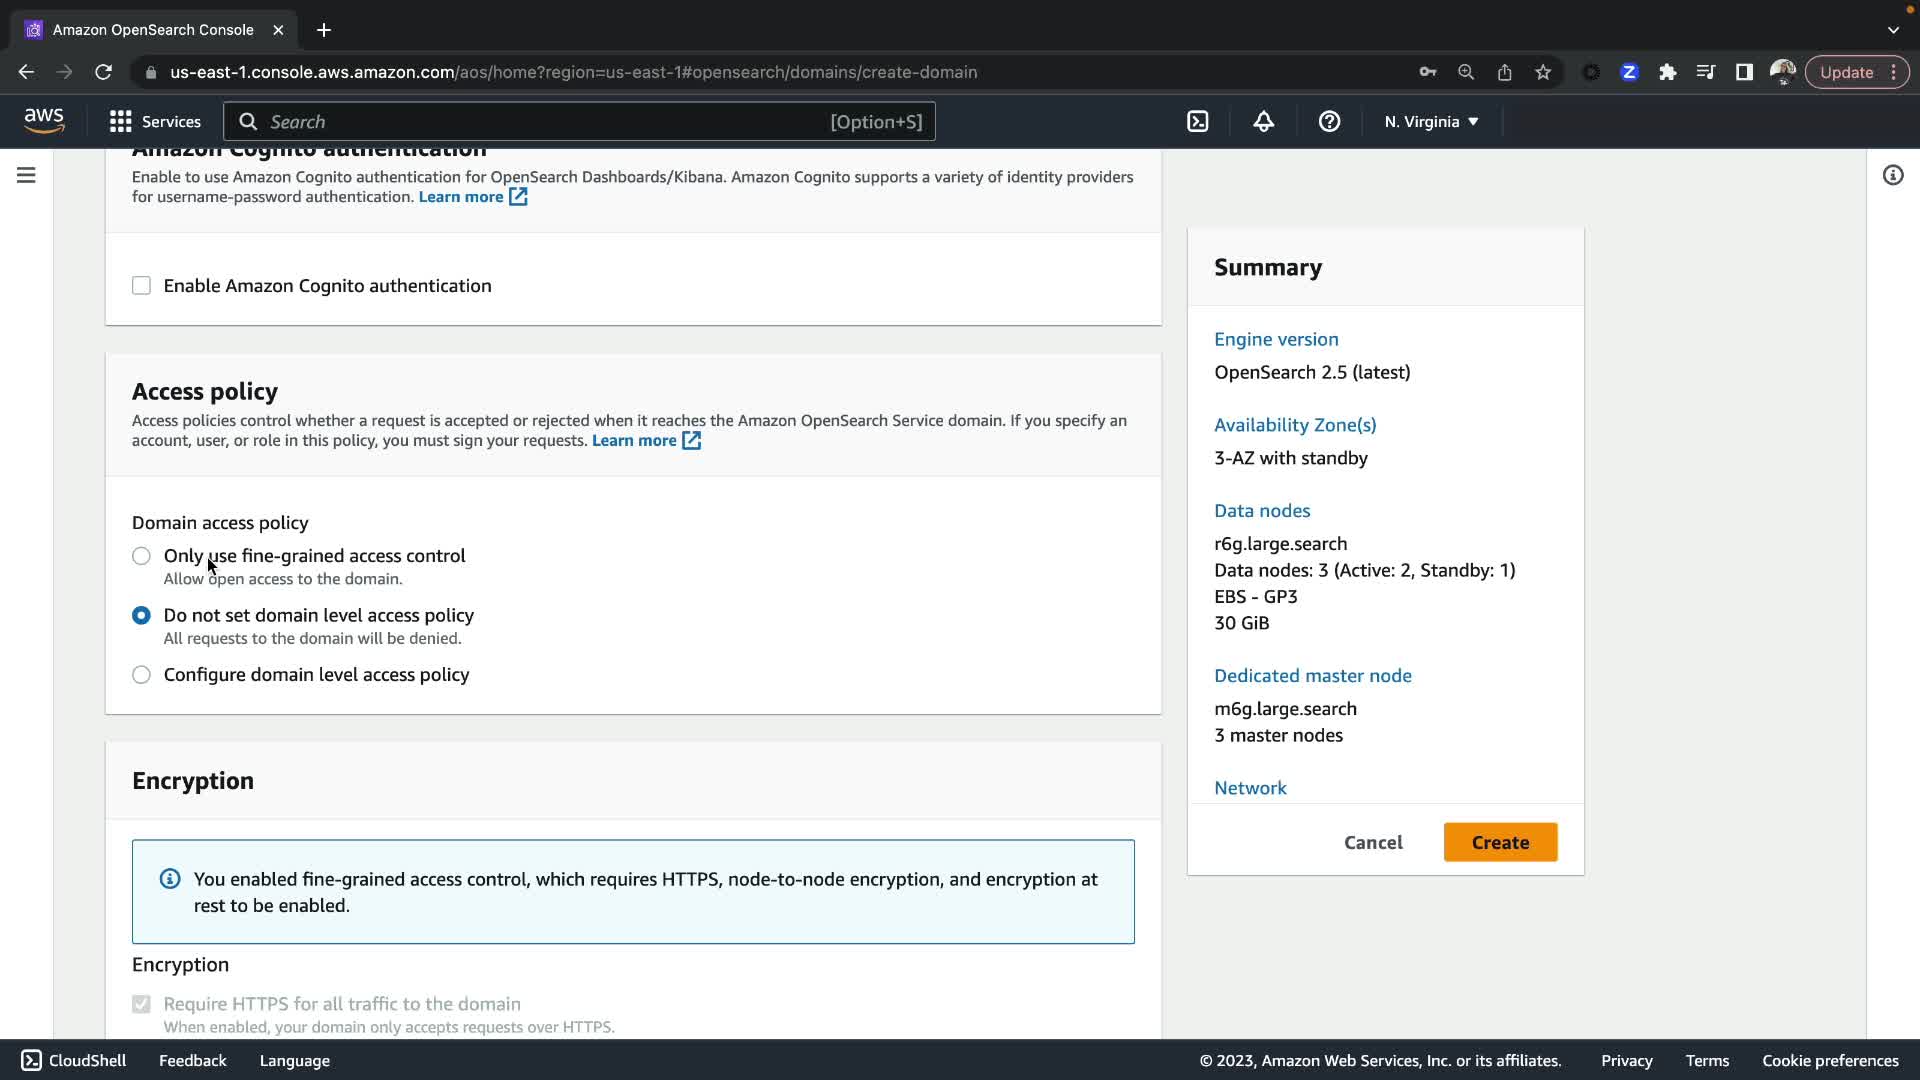This screenshot has width=1920, height=1080.
Task: Open Services grid menu
Action: (x=155, y=122)
